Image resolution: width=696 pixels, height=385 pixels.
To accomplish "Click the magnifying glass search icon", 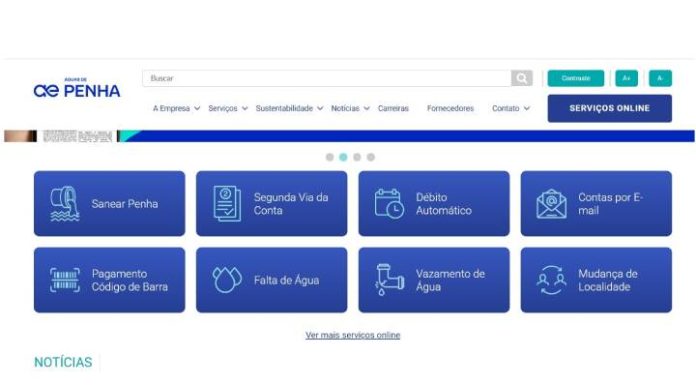I will 522,78.
